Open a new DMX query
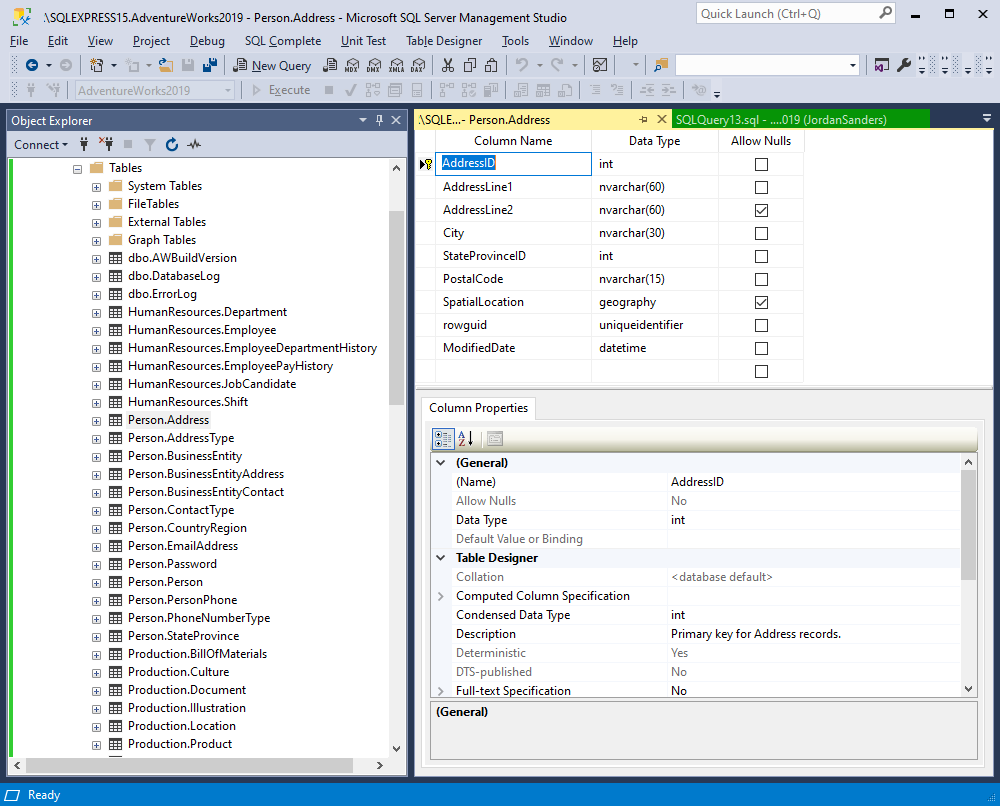This screenshot has width=1000, height=806. (x=374, y=65)
